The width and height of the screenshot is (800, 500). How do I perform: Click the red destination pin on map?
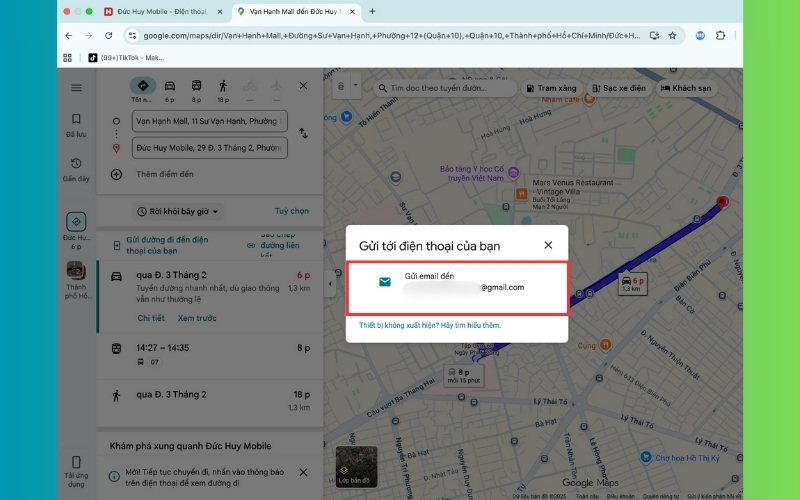pyautogui.click(x=722, y=203)
